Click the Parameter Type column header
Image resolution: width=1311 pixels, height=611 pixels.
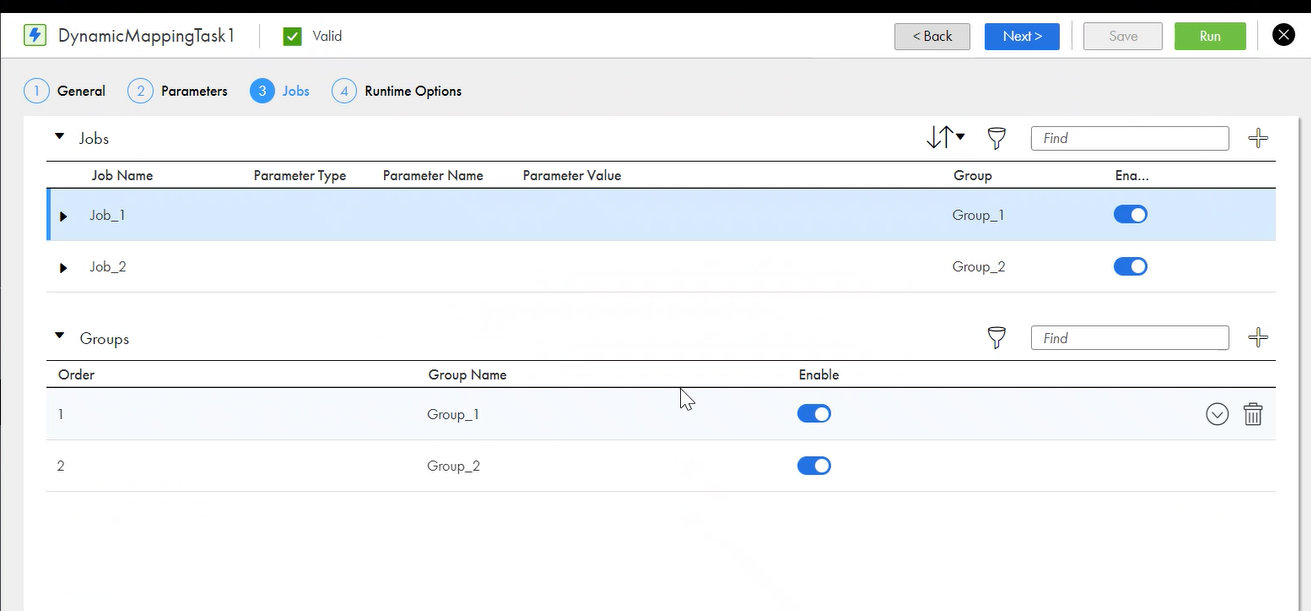coord(300,175)
